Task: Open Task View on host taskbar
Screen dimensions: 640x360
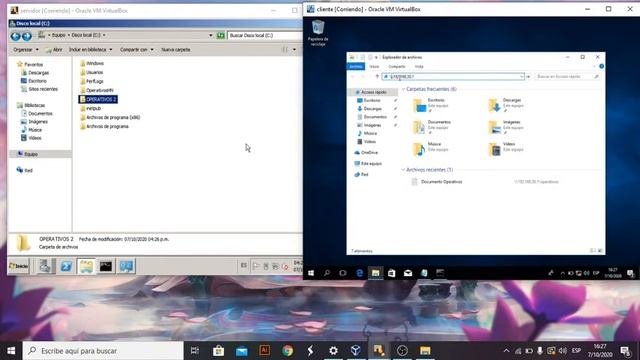Action: tap(195, 351)
